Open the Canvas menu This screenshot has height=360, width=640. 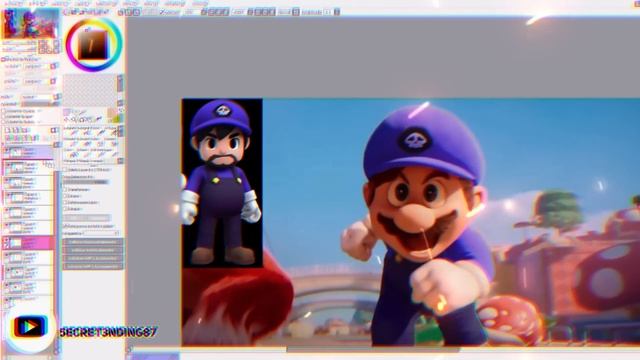pos(60,3)
